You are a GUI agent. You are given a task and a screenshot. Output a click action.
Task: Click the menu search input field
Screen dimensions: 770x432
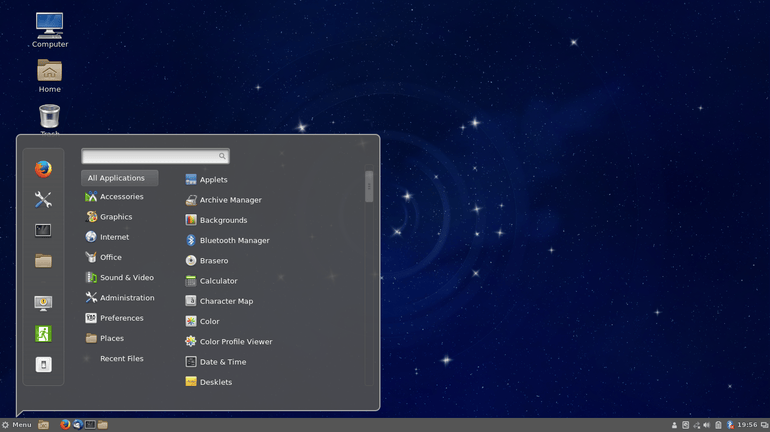tap(150, 156)
